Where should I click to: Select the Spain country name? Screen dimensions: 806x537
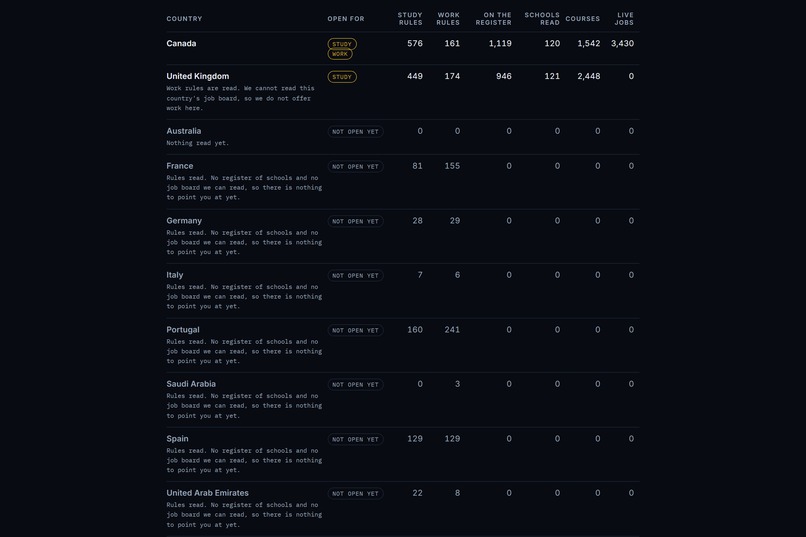(x=177, y=438)
